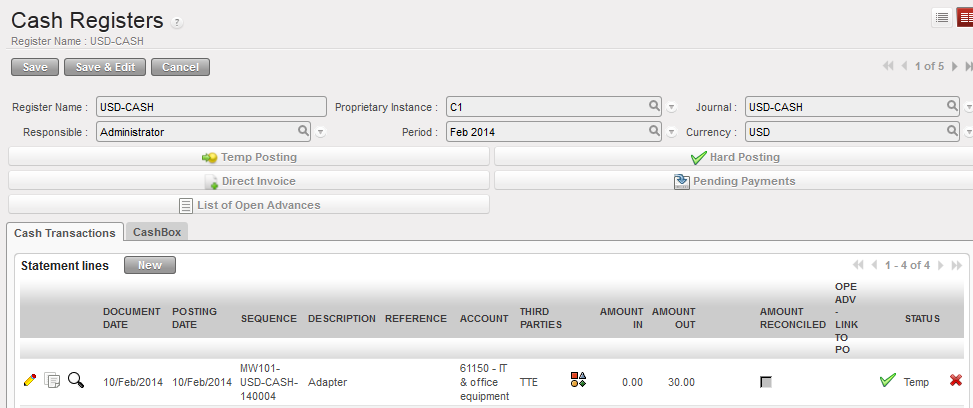Click the Temp Posting button
The width and height of the screenshot is (973, 408).
tap(249, 157)
